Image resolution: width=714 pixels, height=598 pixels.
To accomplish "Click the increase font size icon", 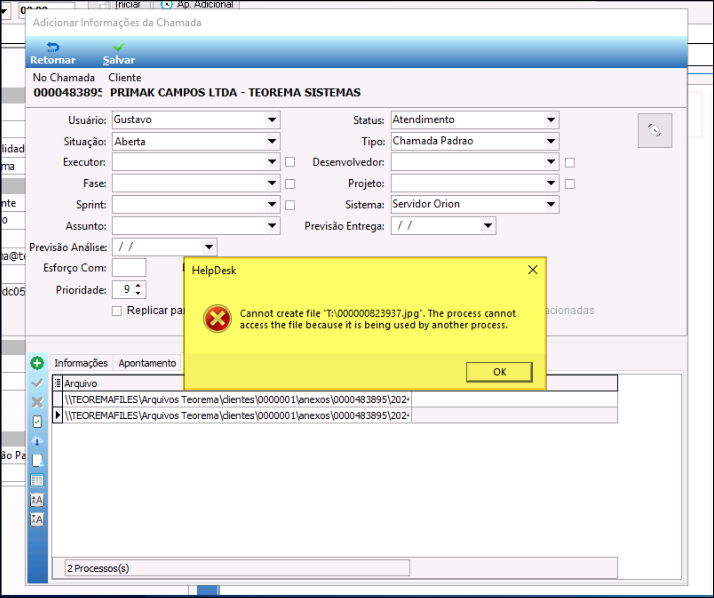I will coord(37,500).
